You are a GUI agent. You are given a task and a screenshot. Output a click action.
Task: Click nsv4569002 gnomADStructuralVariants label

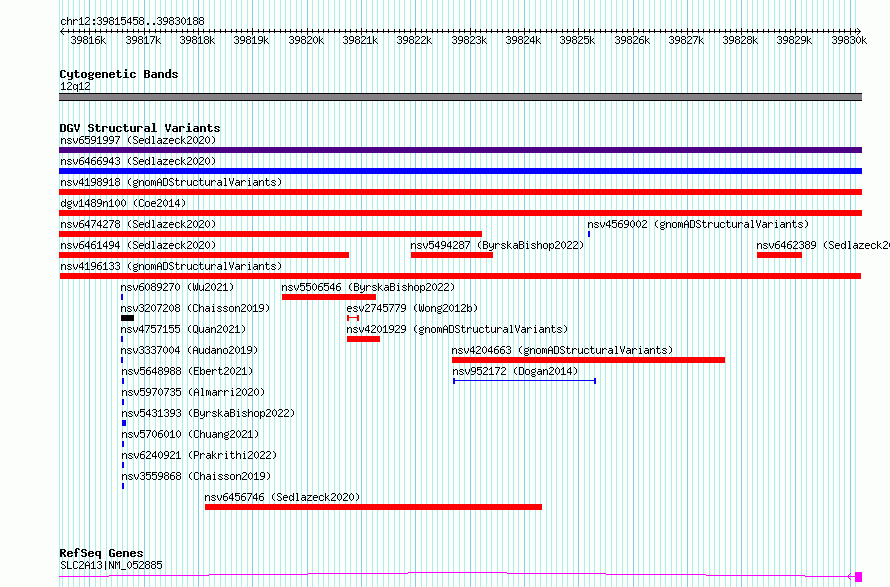pos(698,224)
